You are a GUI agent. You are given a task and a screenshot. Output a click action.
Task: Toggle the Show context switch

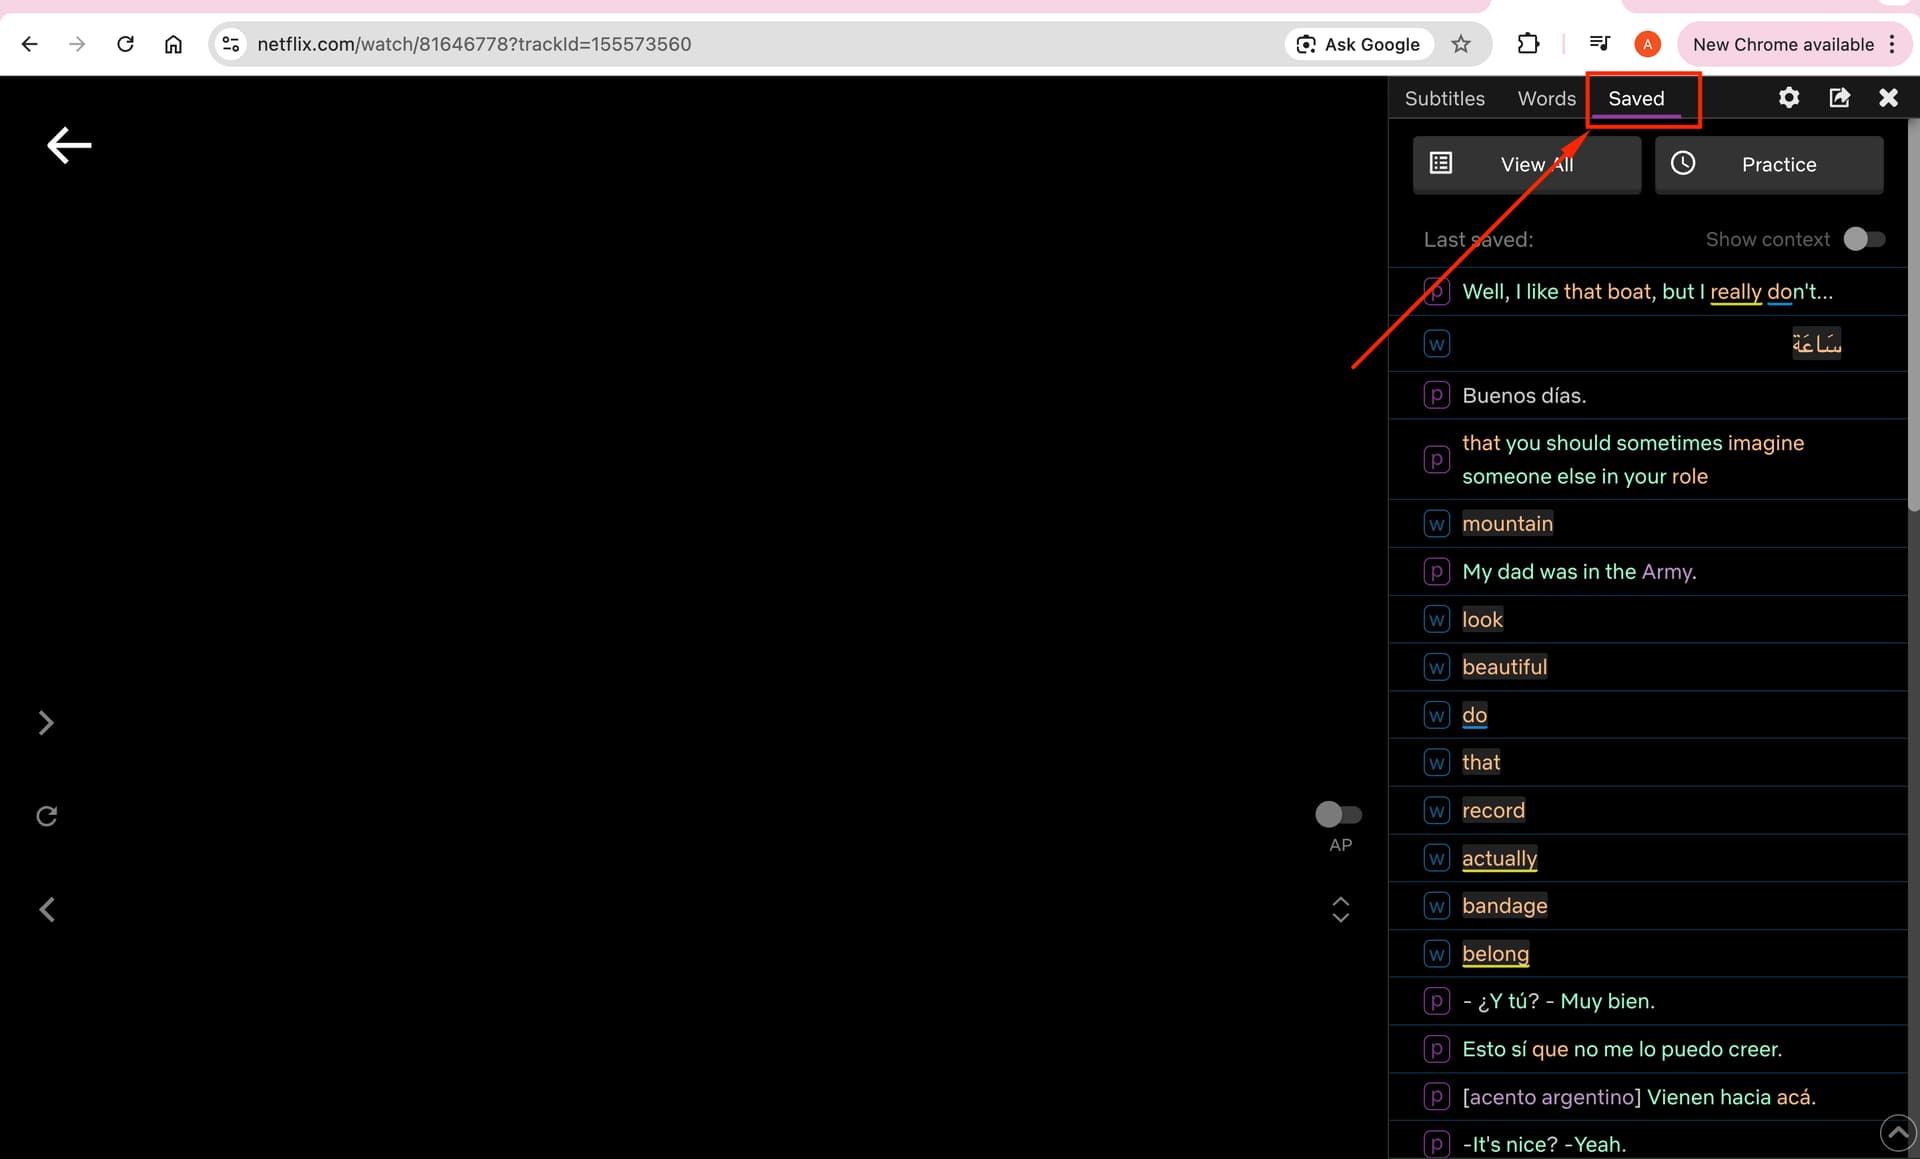1864,239
